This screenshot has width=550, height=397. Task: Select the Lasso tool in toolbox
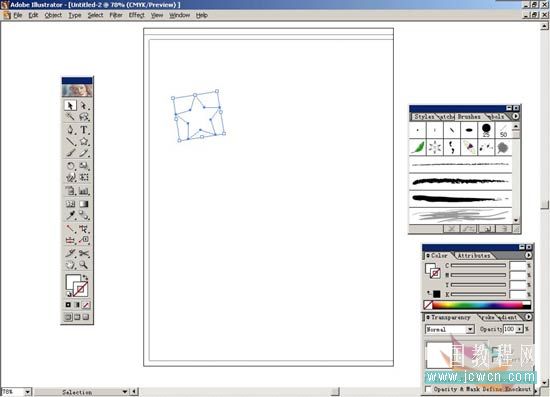point(84,117)
